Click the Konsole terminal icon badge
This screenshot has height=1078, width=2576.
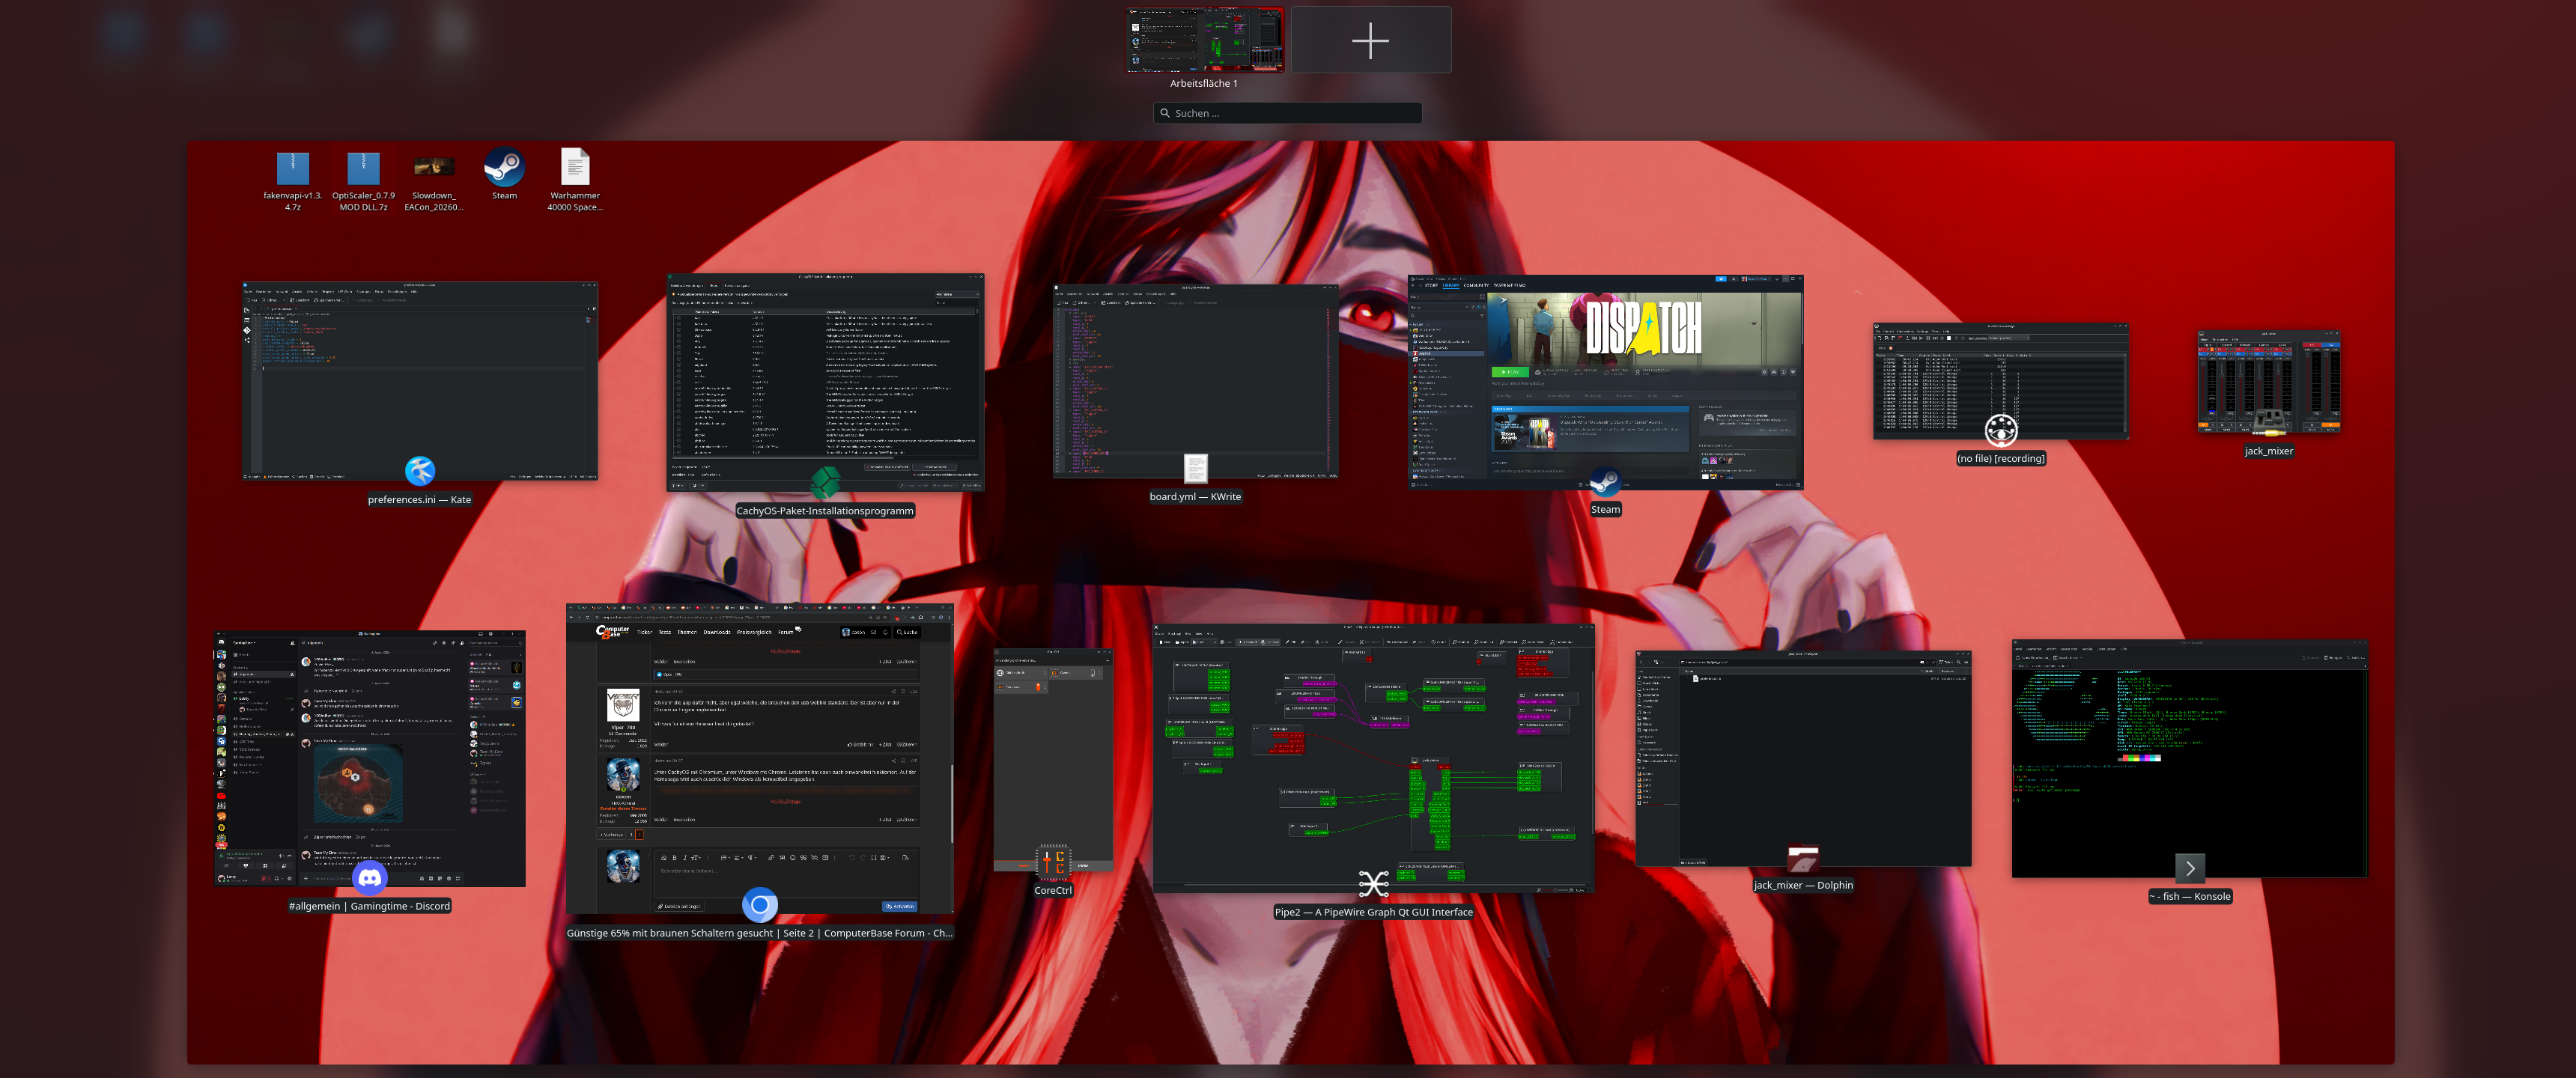[x=2190, y=868]
